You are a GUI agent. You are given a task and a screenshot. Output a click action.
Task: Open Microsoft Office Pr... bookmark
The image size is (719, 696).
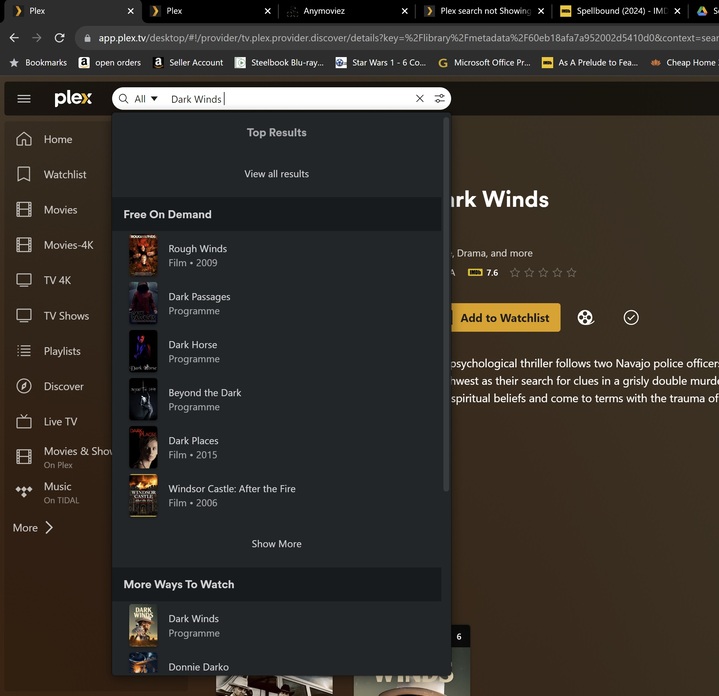pos(484,62)
